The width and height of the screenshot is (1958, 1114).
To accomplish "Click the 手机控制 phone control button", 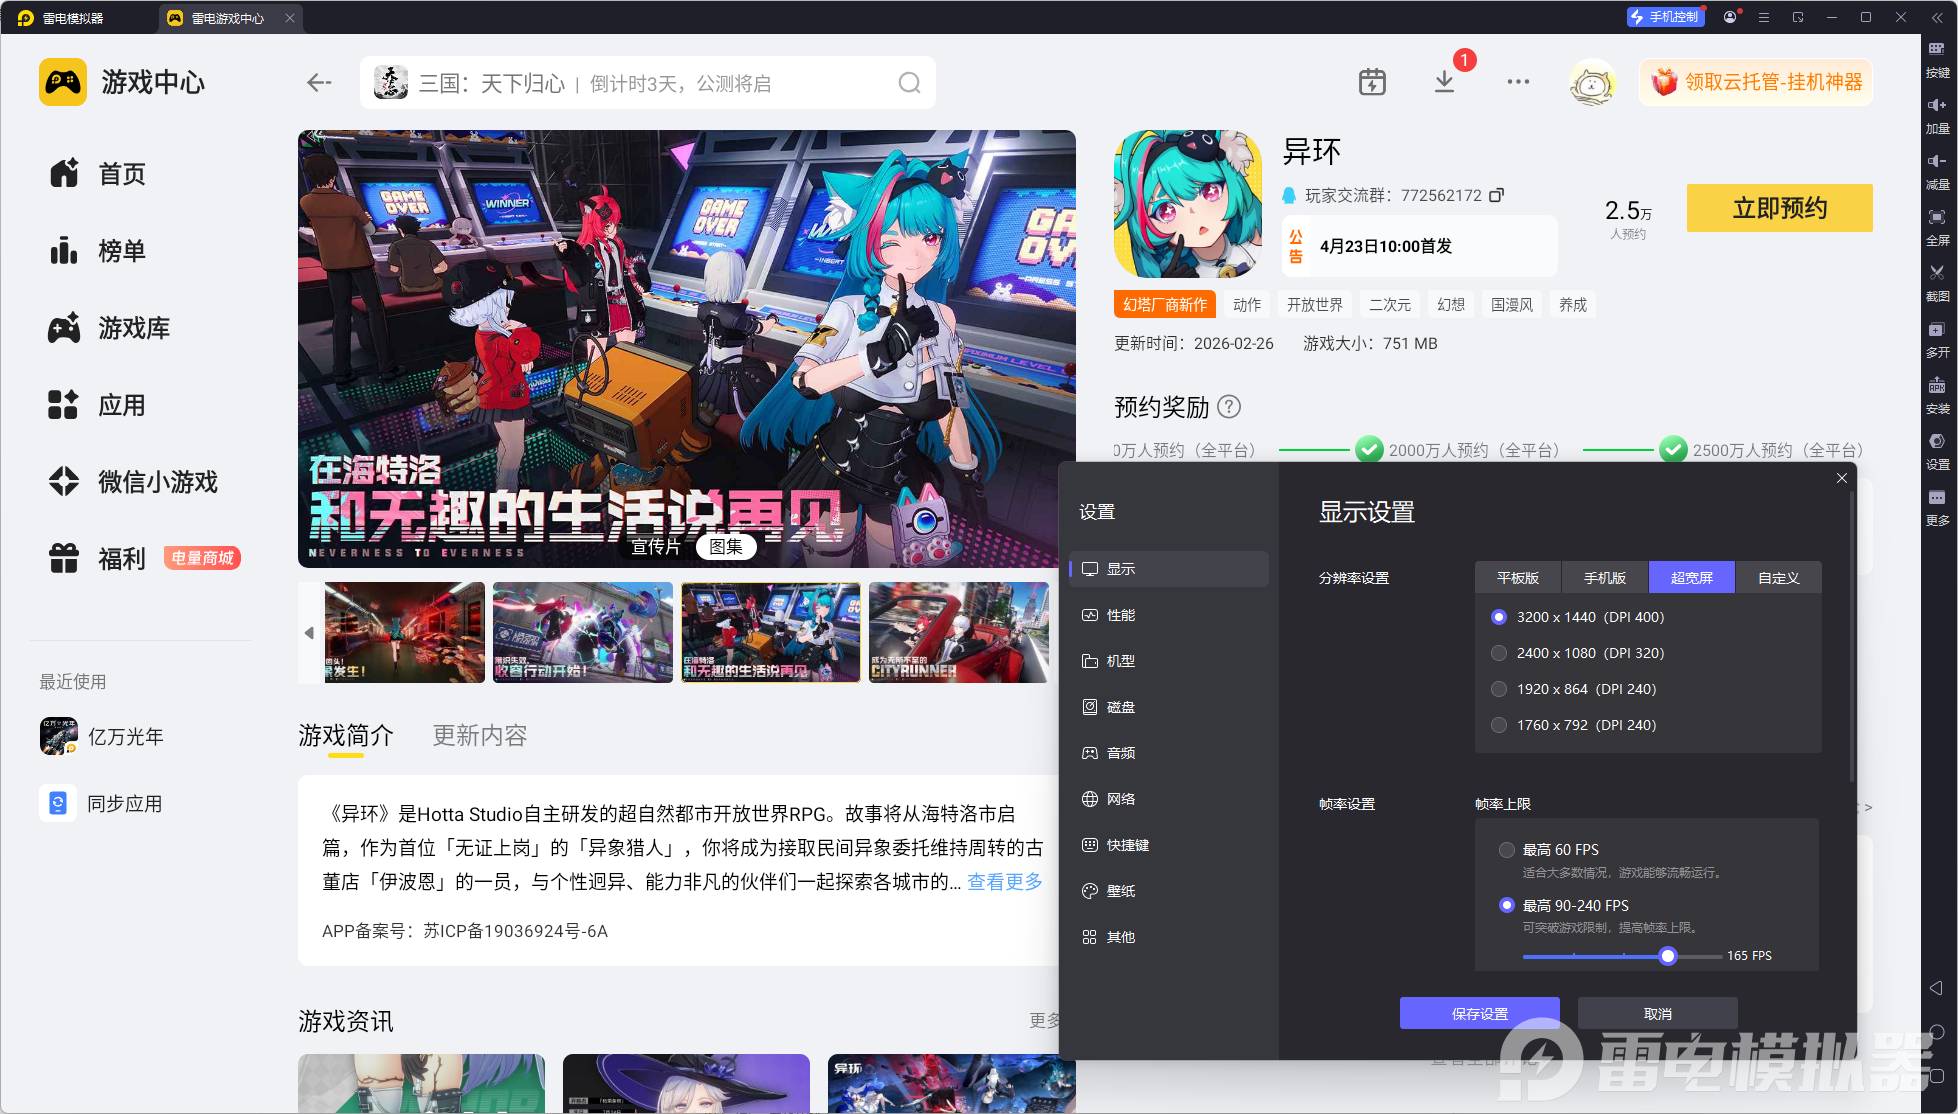I will point(1665,17).
